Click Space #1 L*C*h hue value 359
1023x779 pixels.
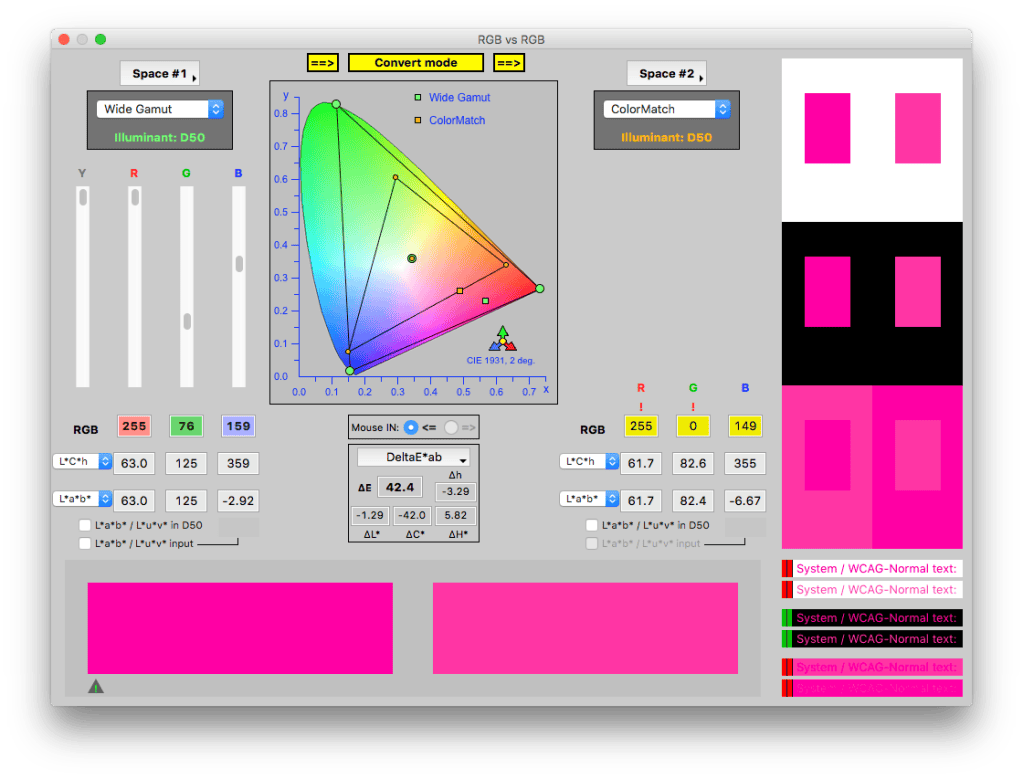point(238,463)
